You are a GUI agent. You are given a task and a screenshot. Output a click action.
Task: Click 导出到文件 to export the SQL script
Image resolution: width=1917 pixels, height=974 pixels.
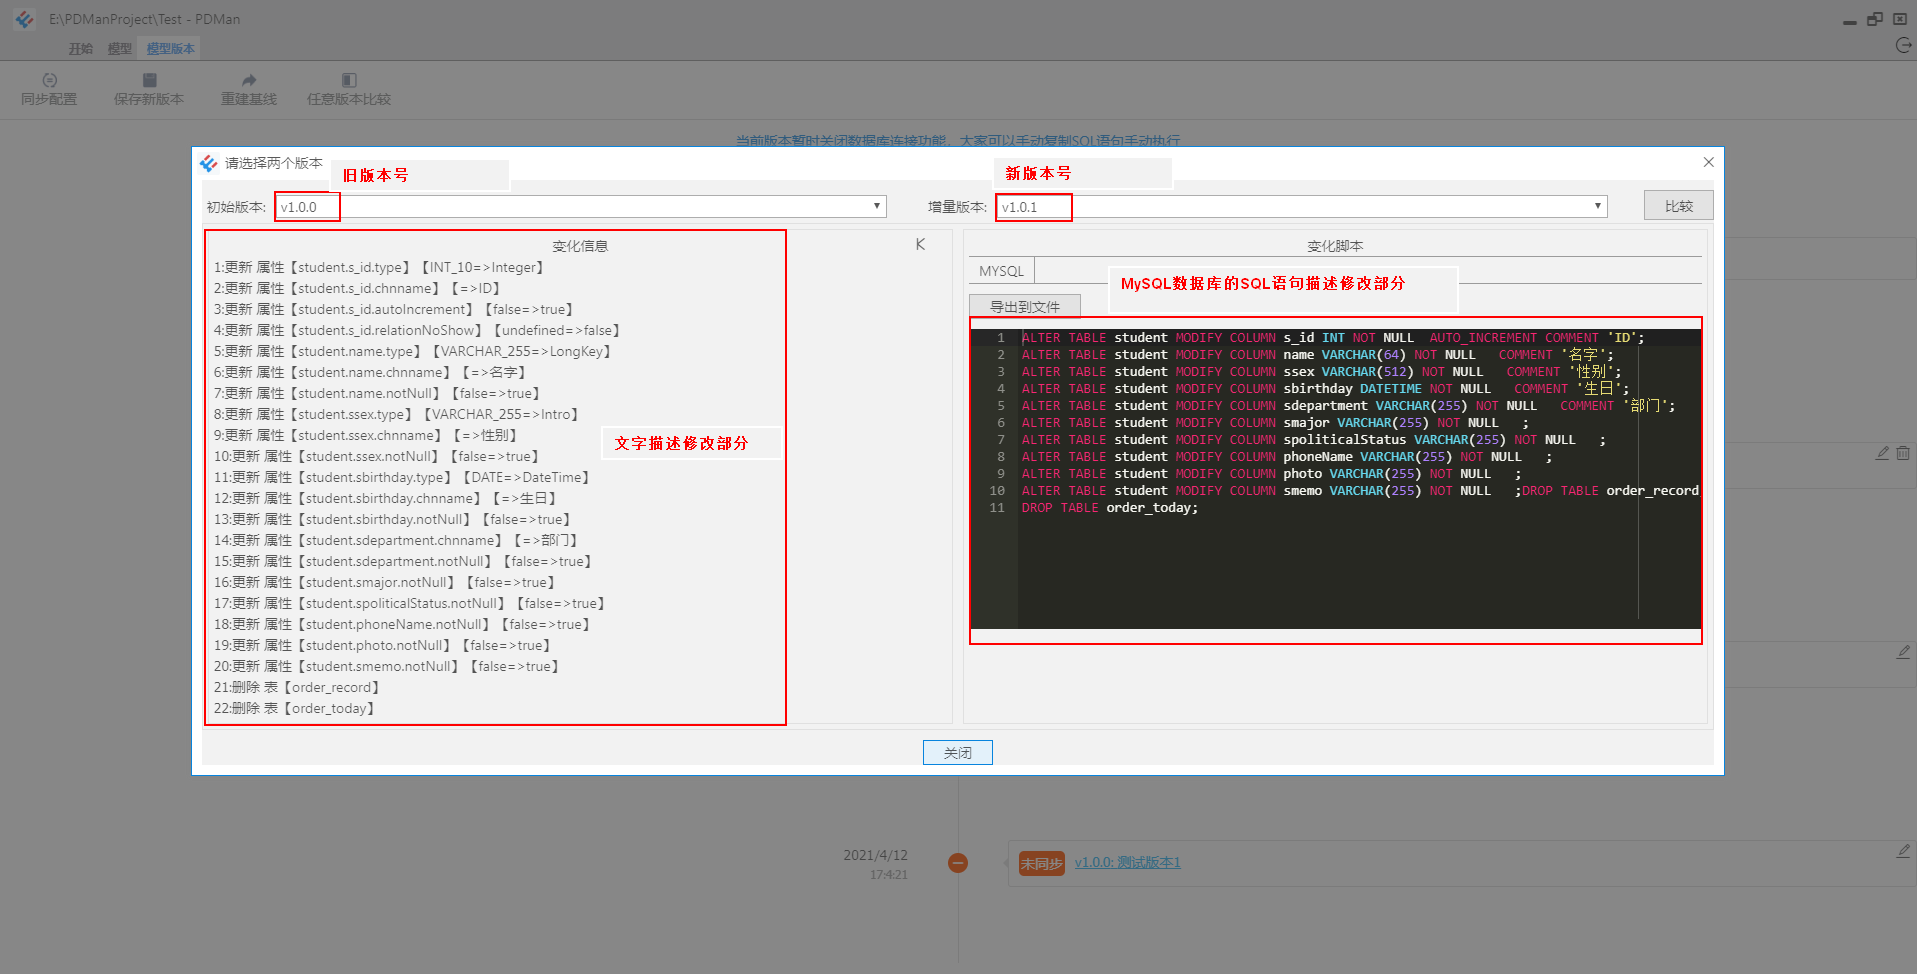(1024, 305)
